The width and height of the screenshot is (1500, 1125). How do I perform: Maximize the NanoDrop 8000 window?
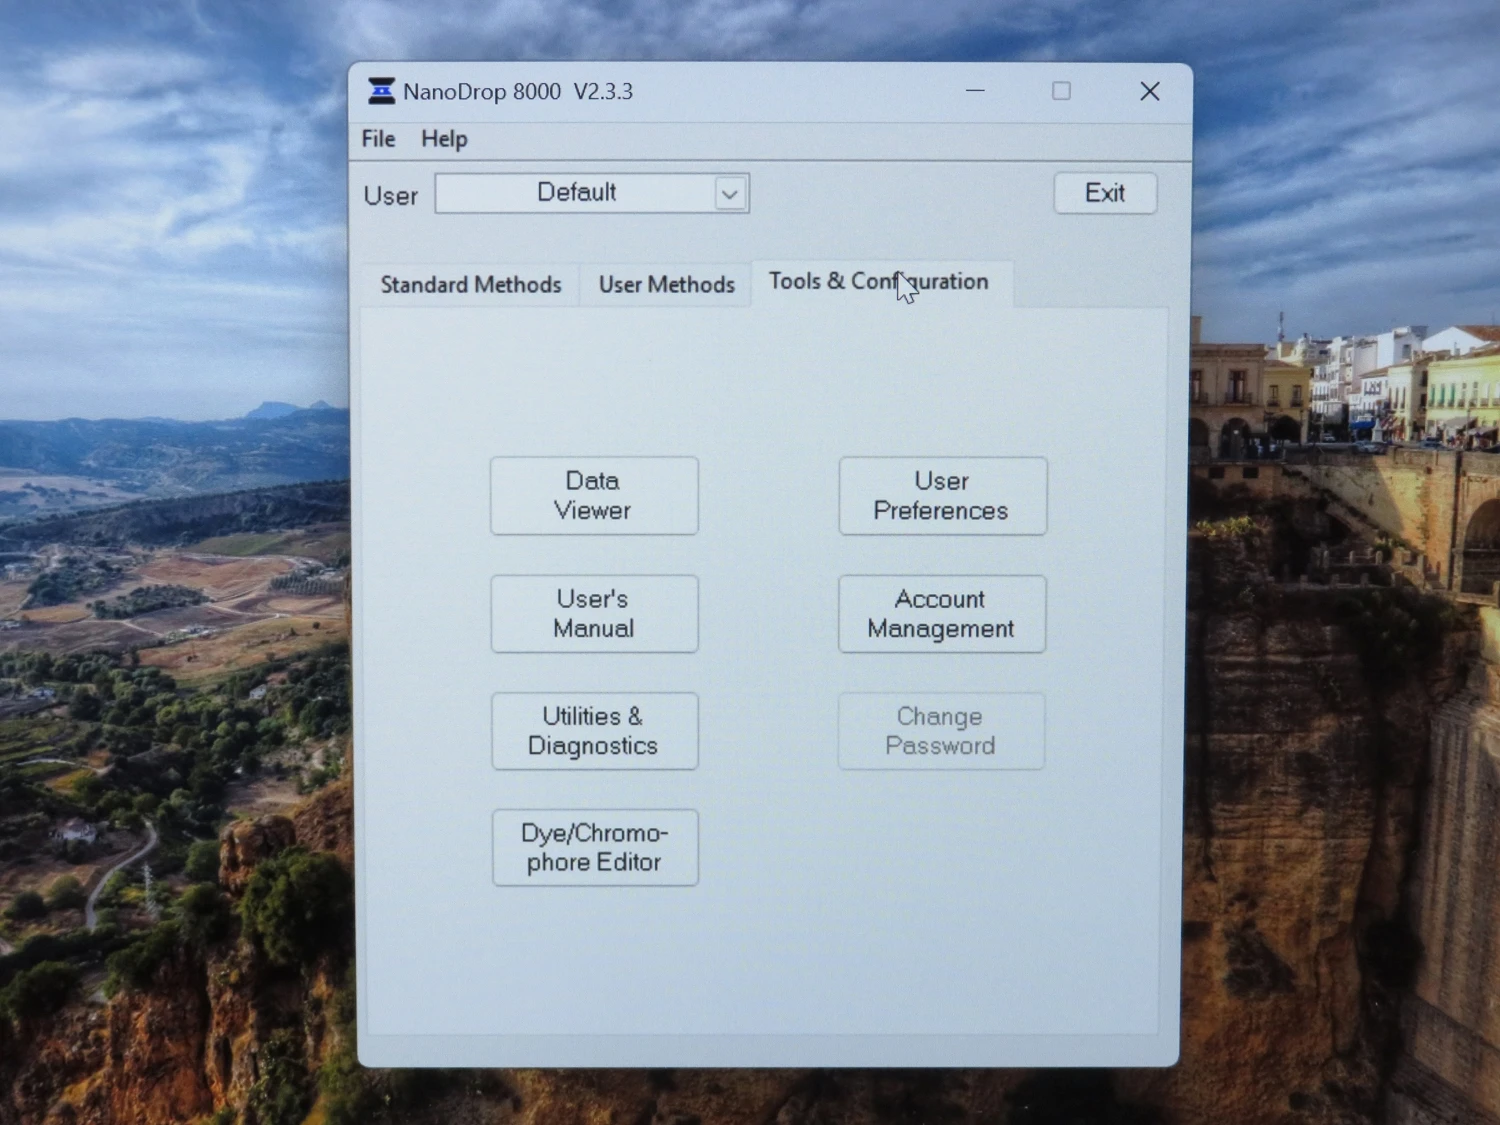click(x=1061, y=91)
